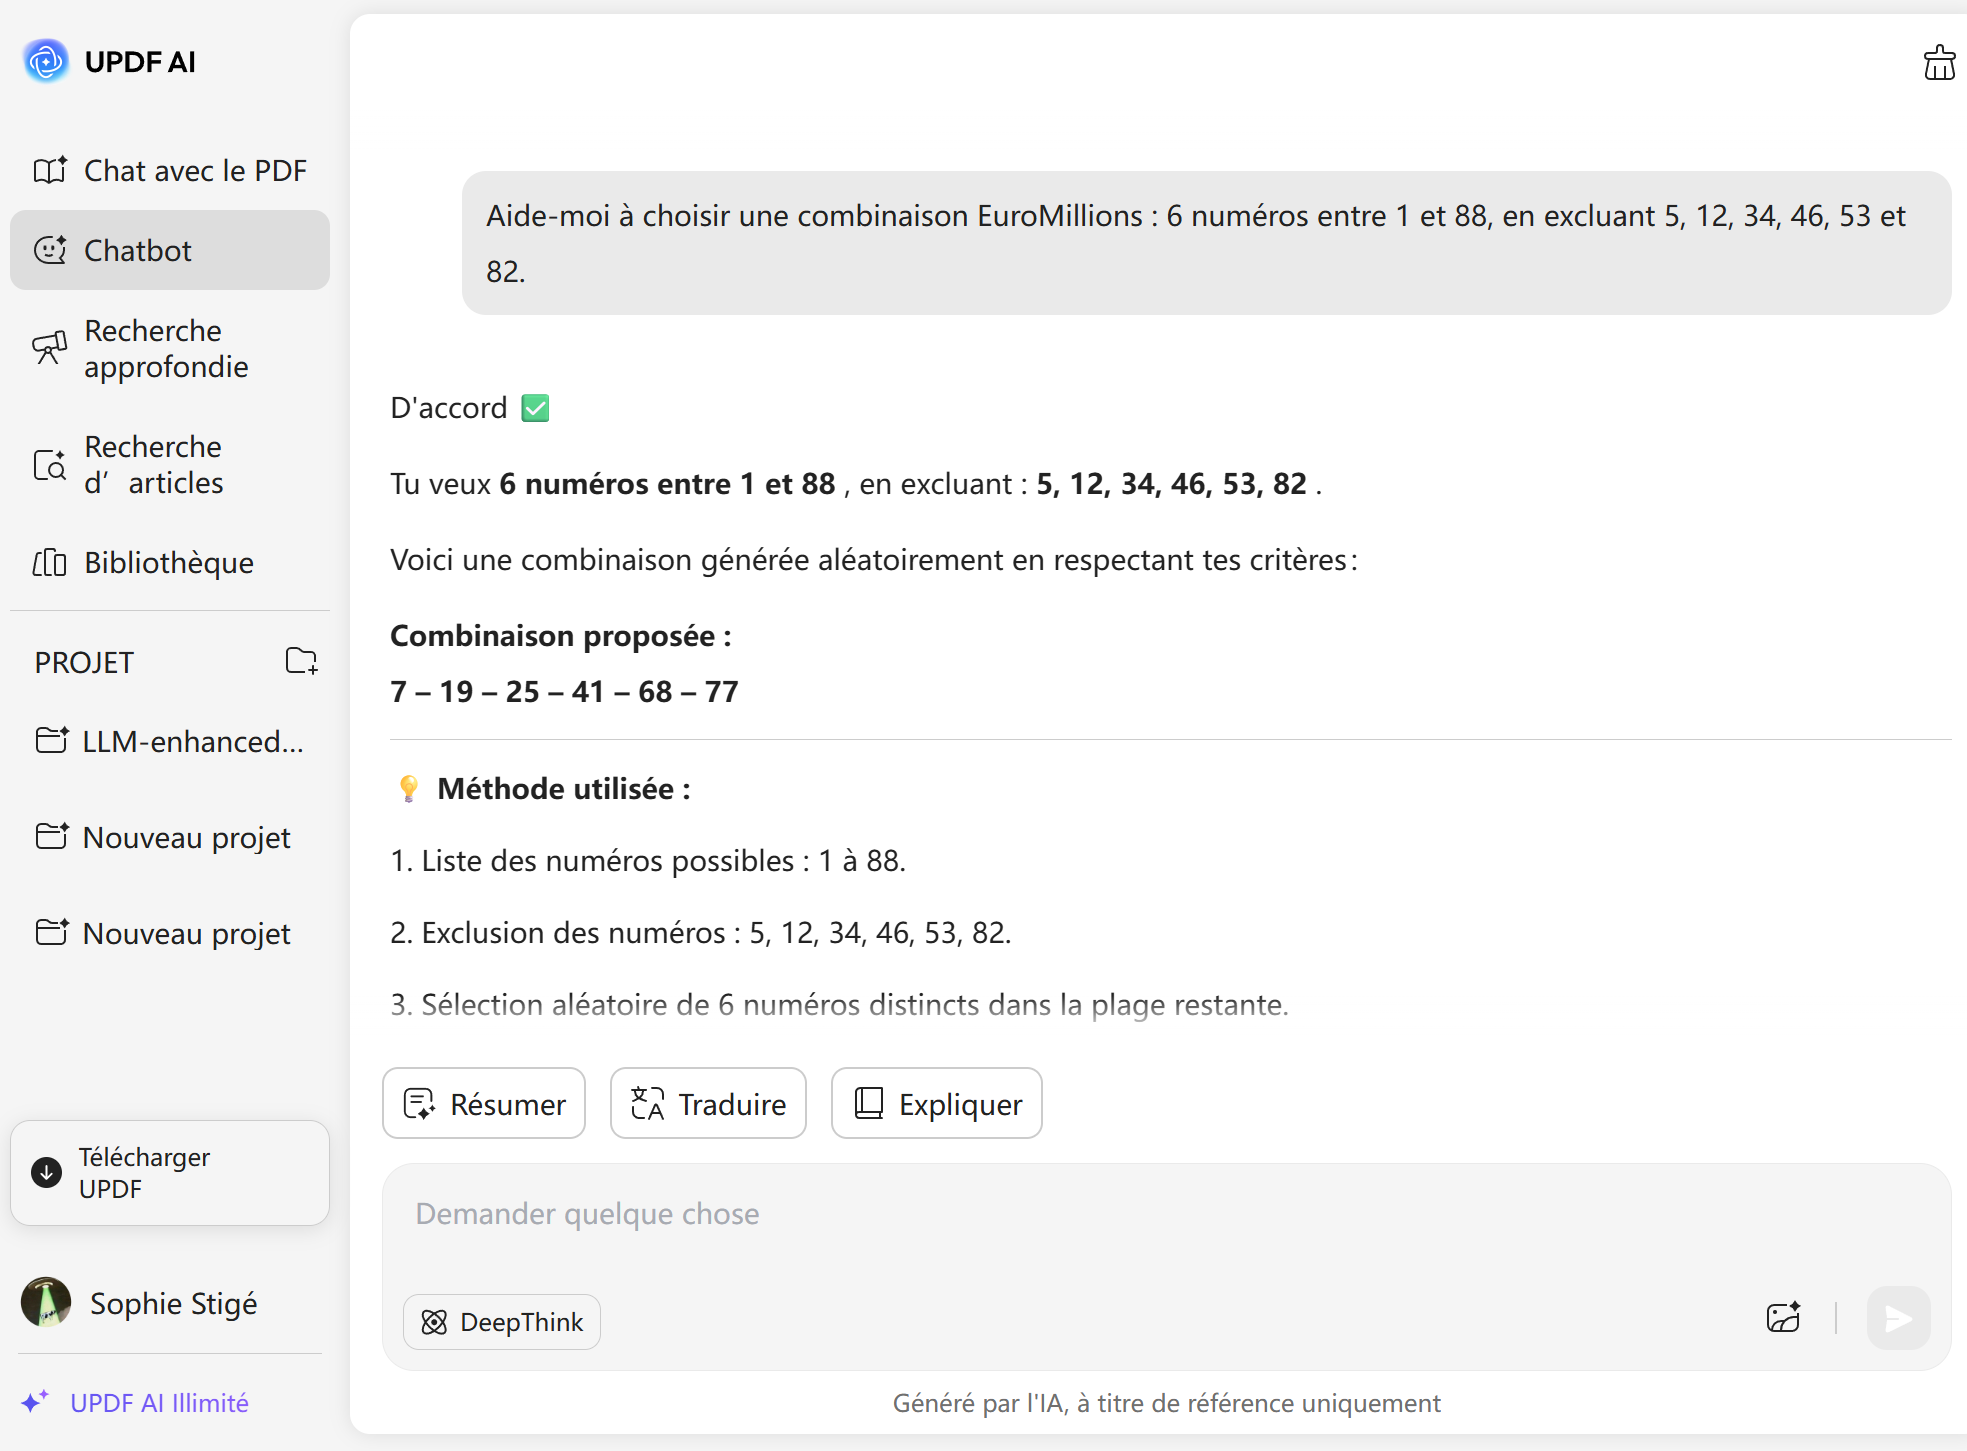Click the sparkle icon beside UPDF AI Illimité
The width and height of the screenshot is (1967, 1451).
pyautogui.click(x=35, y=1402)
